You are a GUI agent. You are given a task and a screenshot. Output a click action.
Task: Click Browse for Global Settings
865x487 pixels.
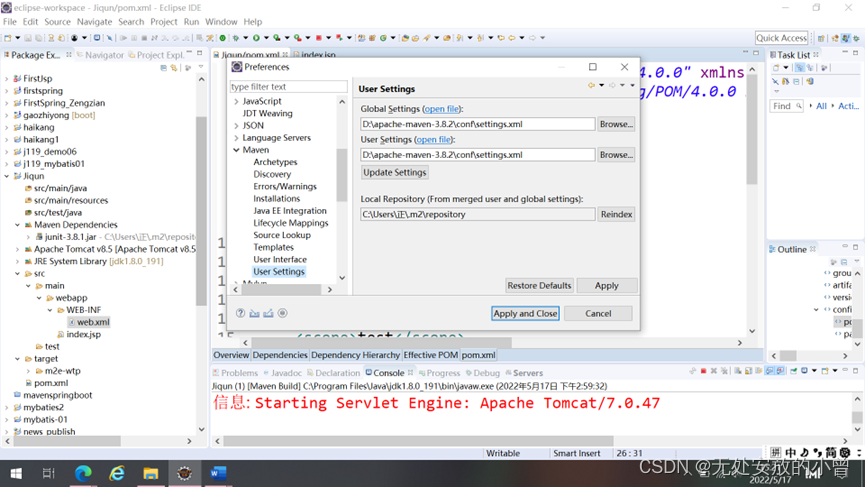click(616, 124)
